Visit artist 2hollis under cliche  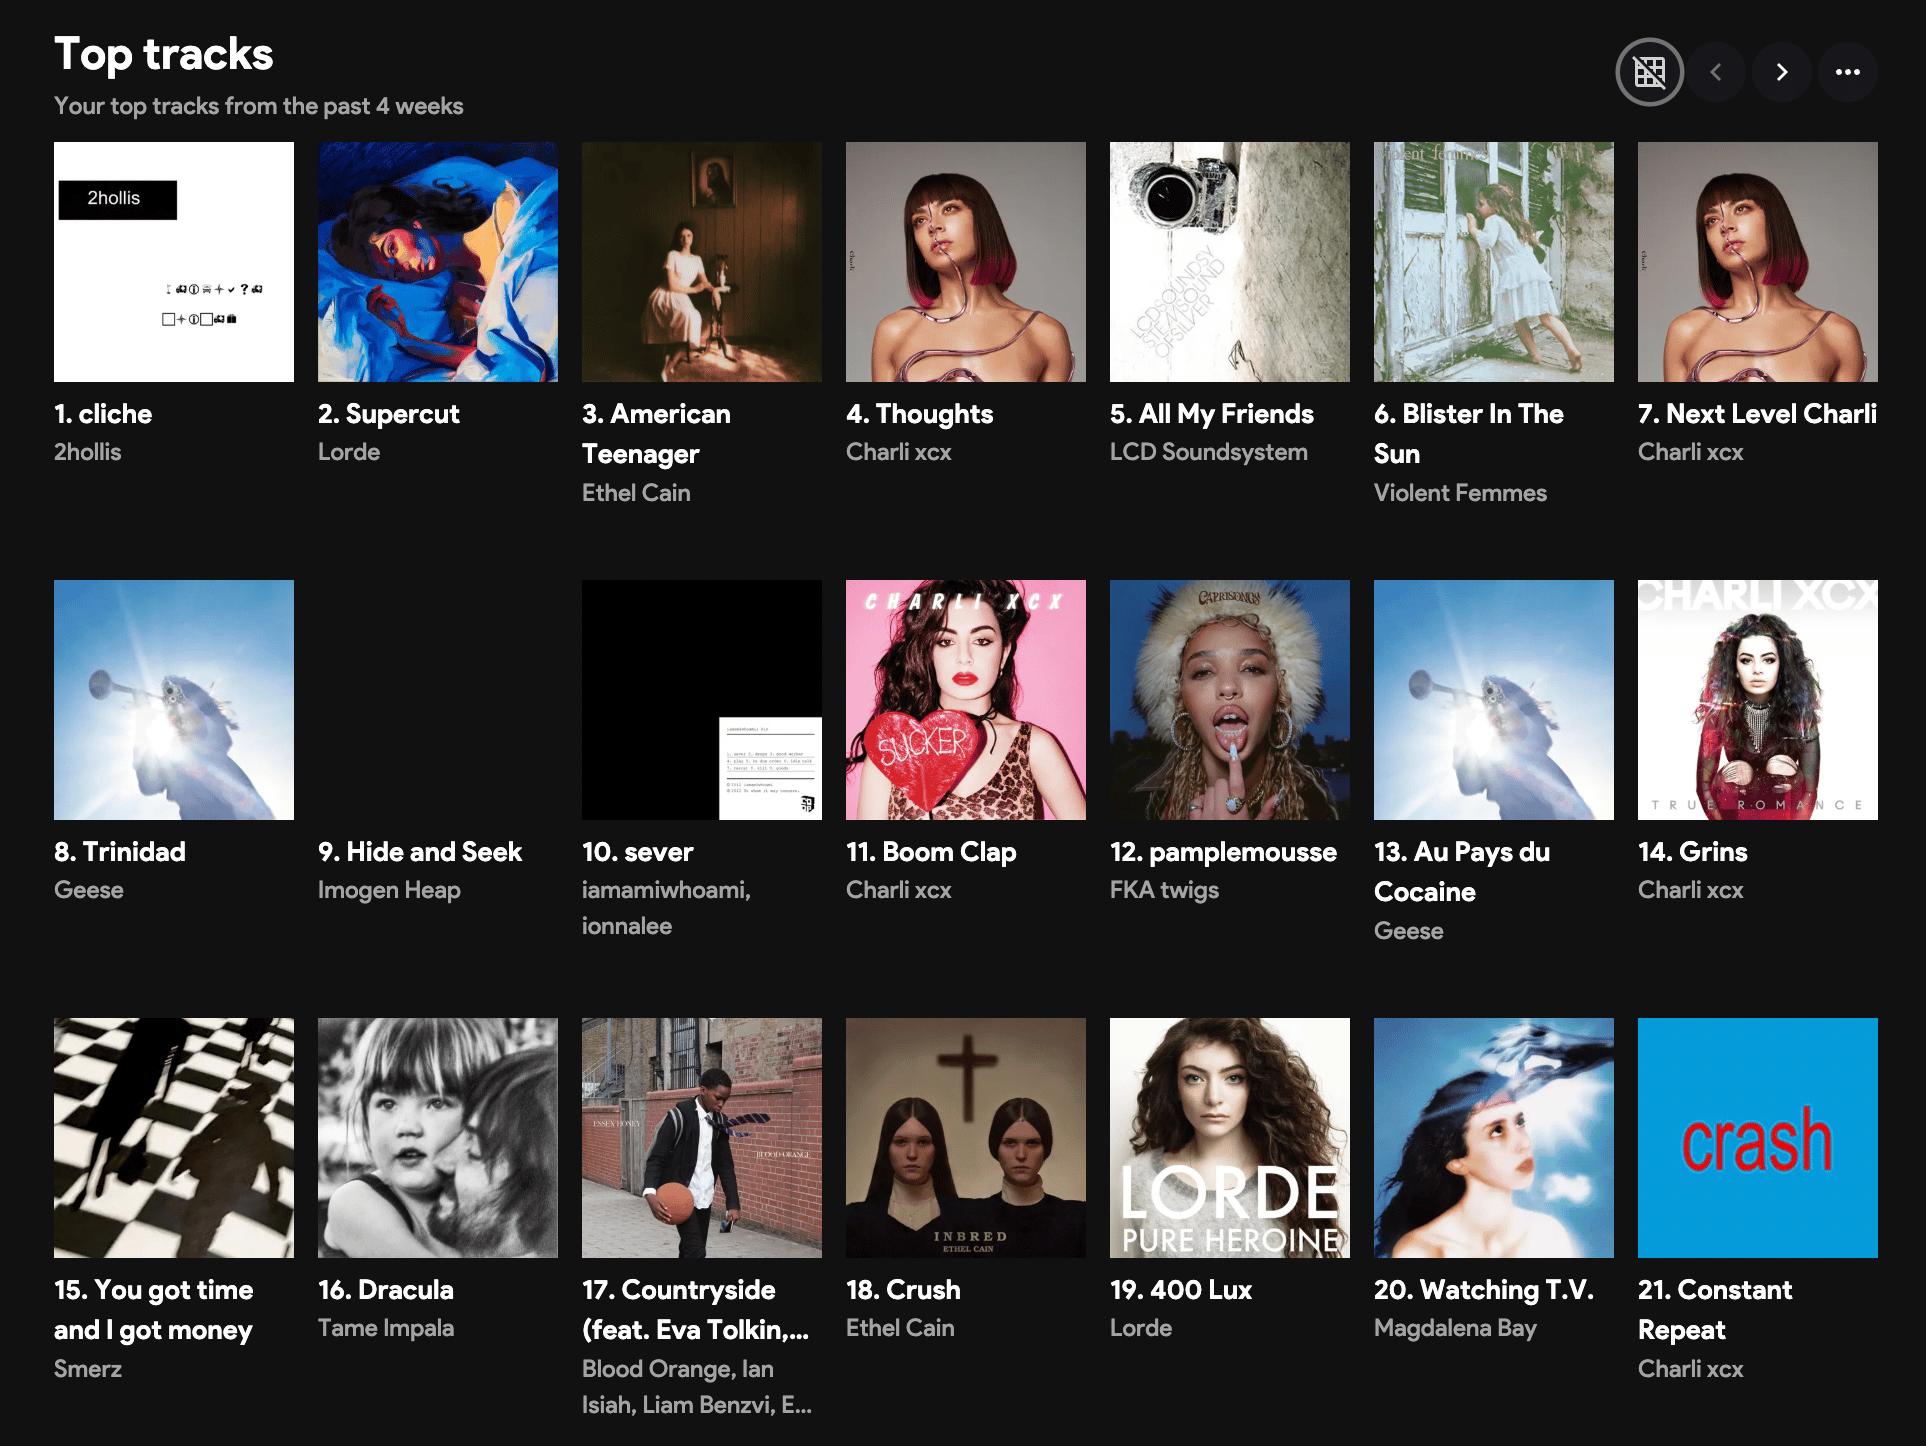tap(88, 452)
